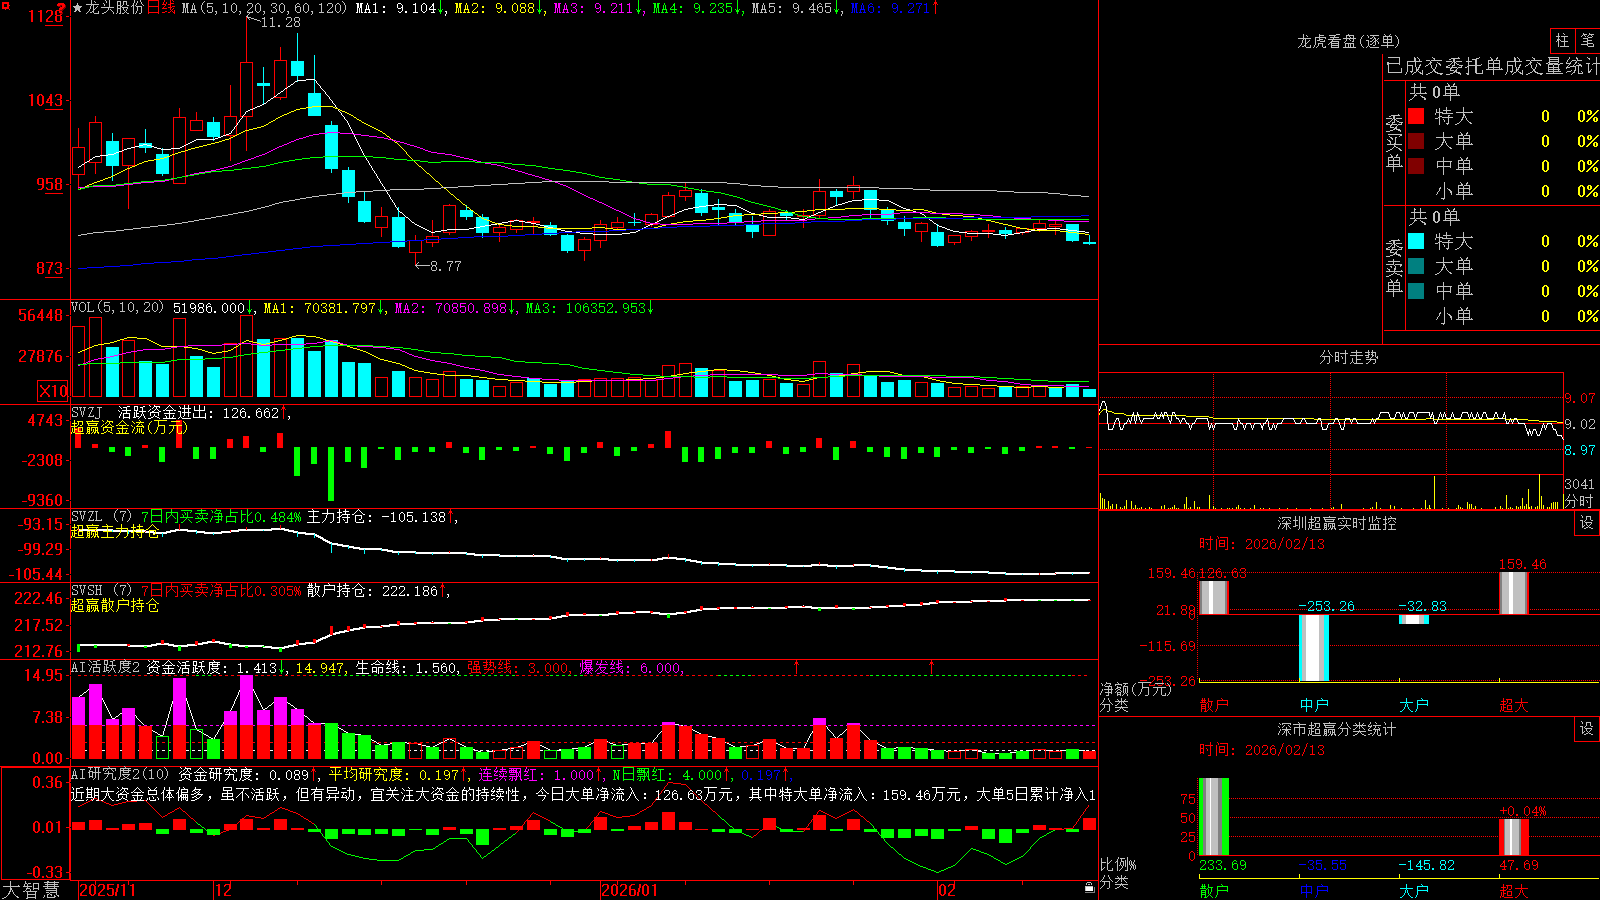Click the AI活跃度2 indicator label
This screenshot has height=900, width=1600.
tap(106, 667)
